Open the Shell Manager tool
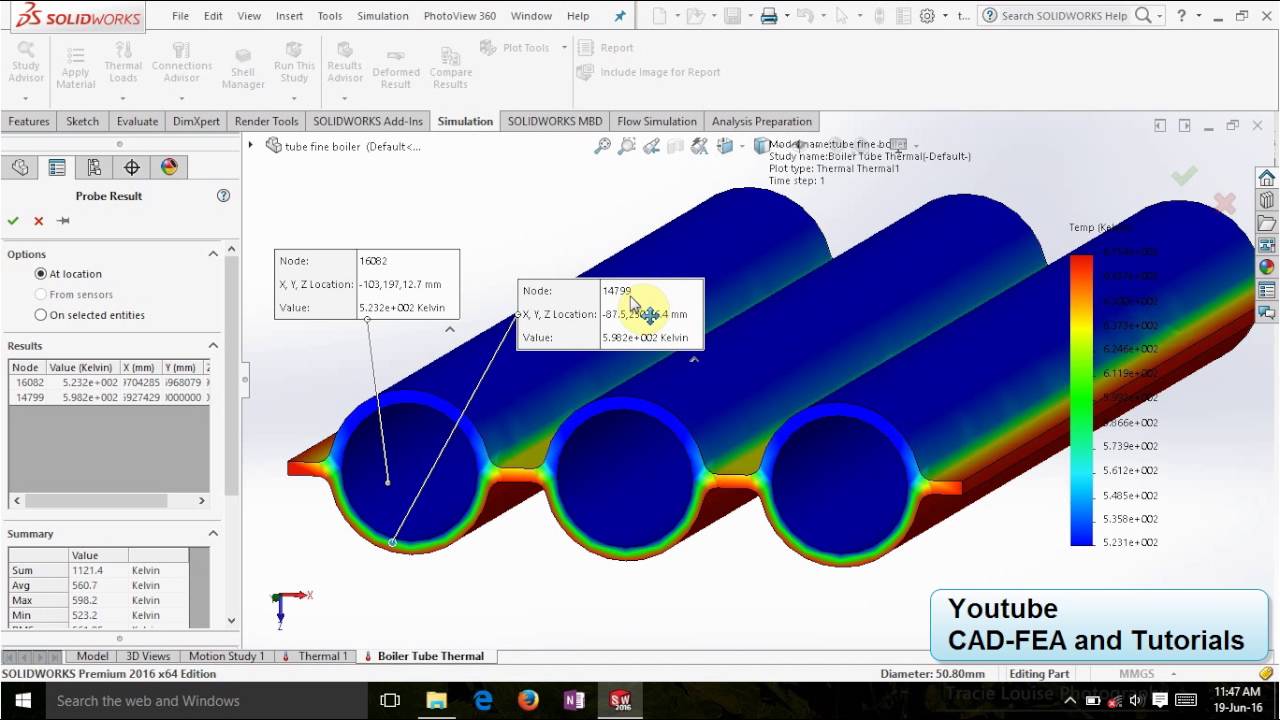 click(x=243, y=60)
